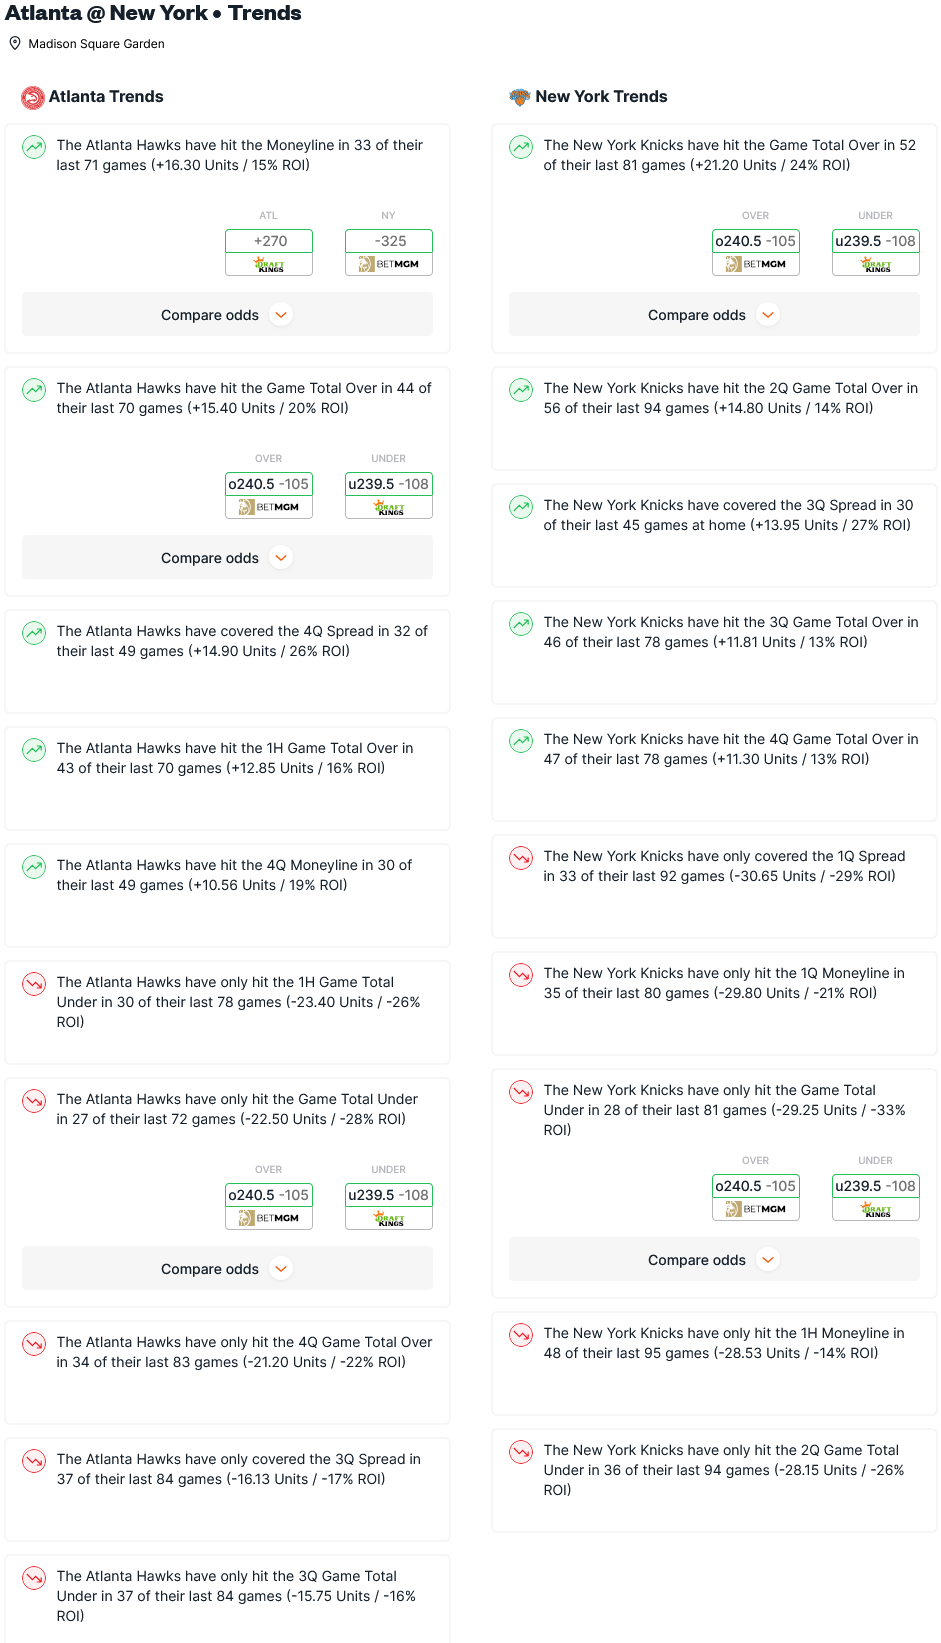Screen dimensions: 941x1643
Task: Click BetMGM logo under NY -325 odds
Action: point(389,265)
